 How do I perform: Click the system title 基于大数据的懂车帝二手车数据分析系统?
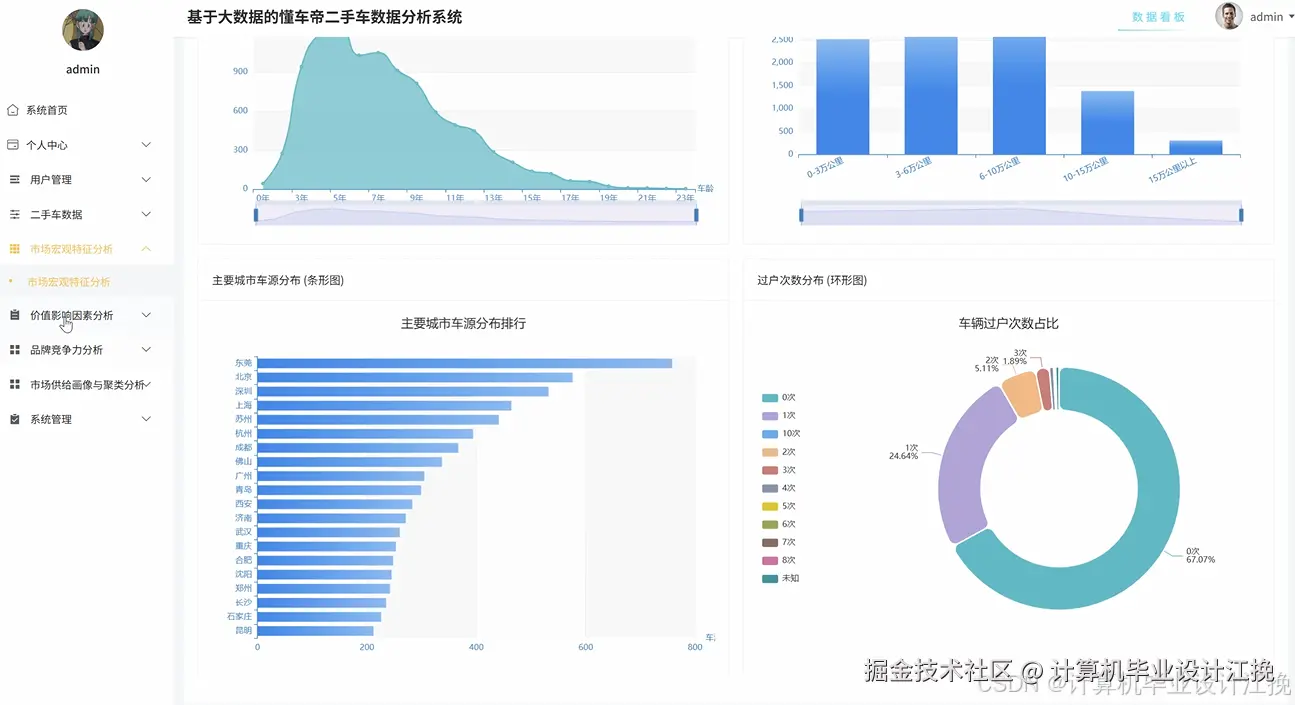[x=325, y=17]
